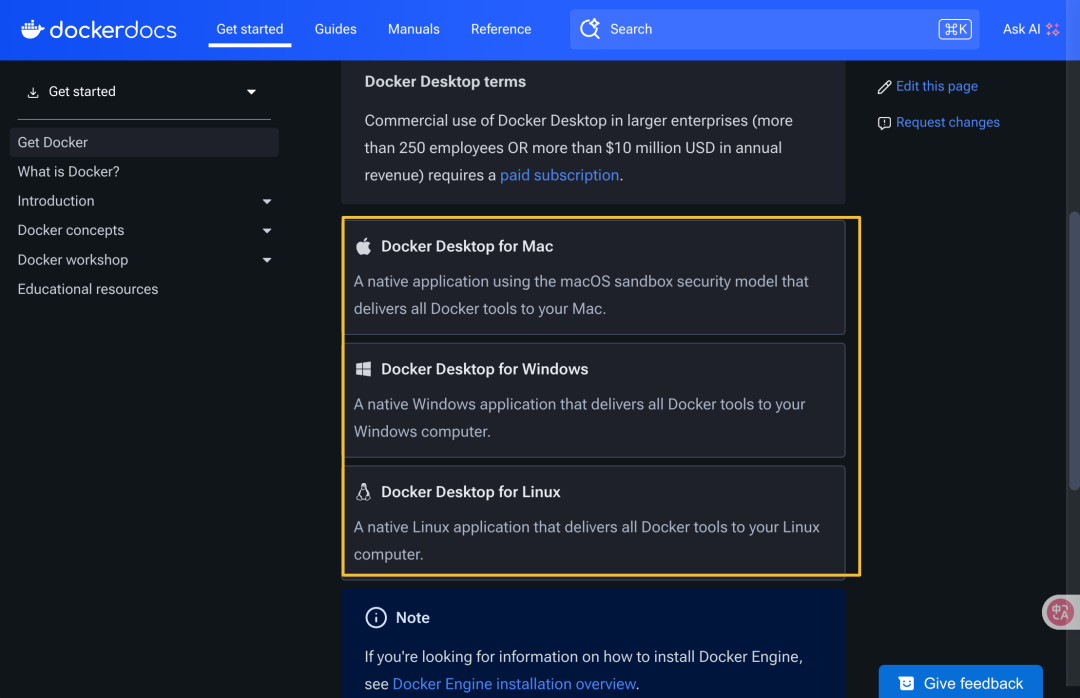Expand the Docker workshop sidebar section
1080x698 pixels.
click(267, 260)
